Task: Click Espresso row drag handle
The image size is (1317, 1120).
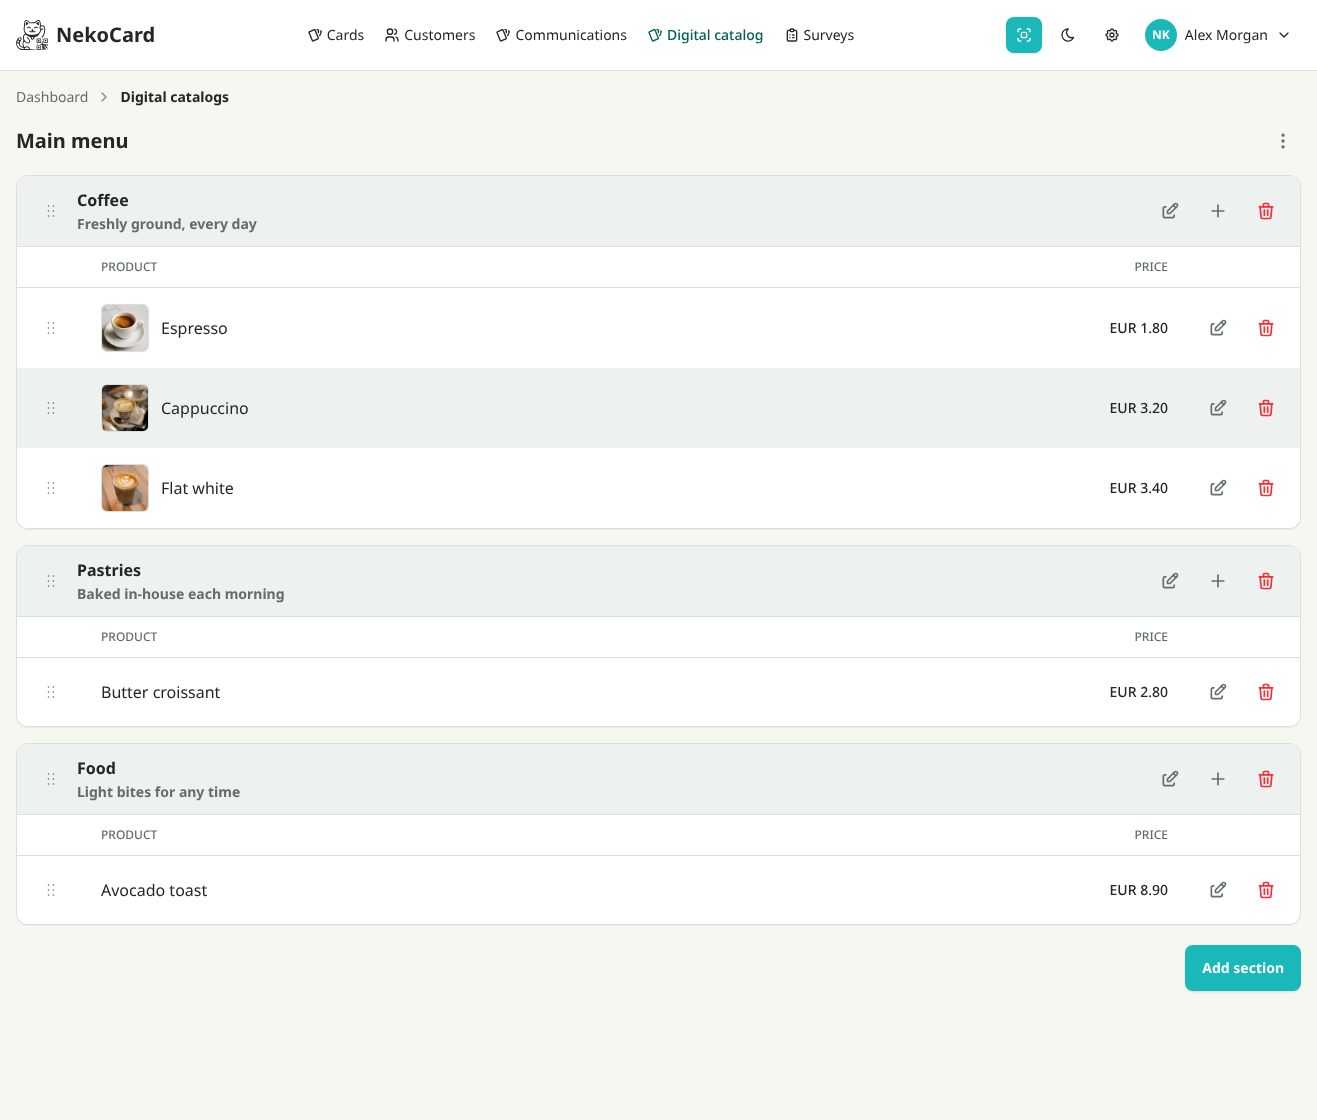Action: 51,328
